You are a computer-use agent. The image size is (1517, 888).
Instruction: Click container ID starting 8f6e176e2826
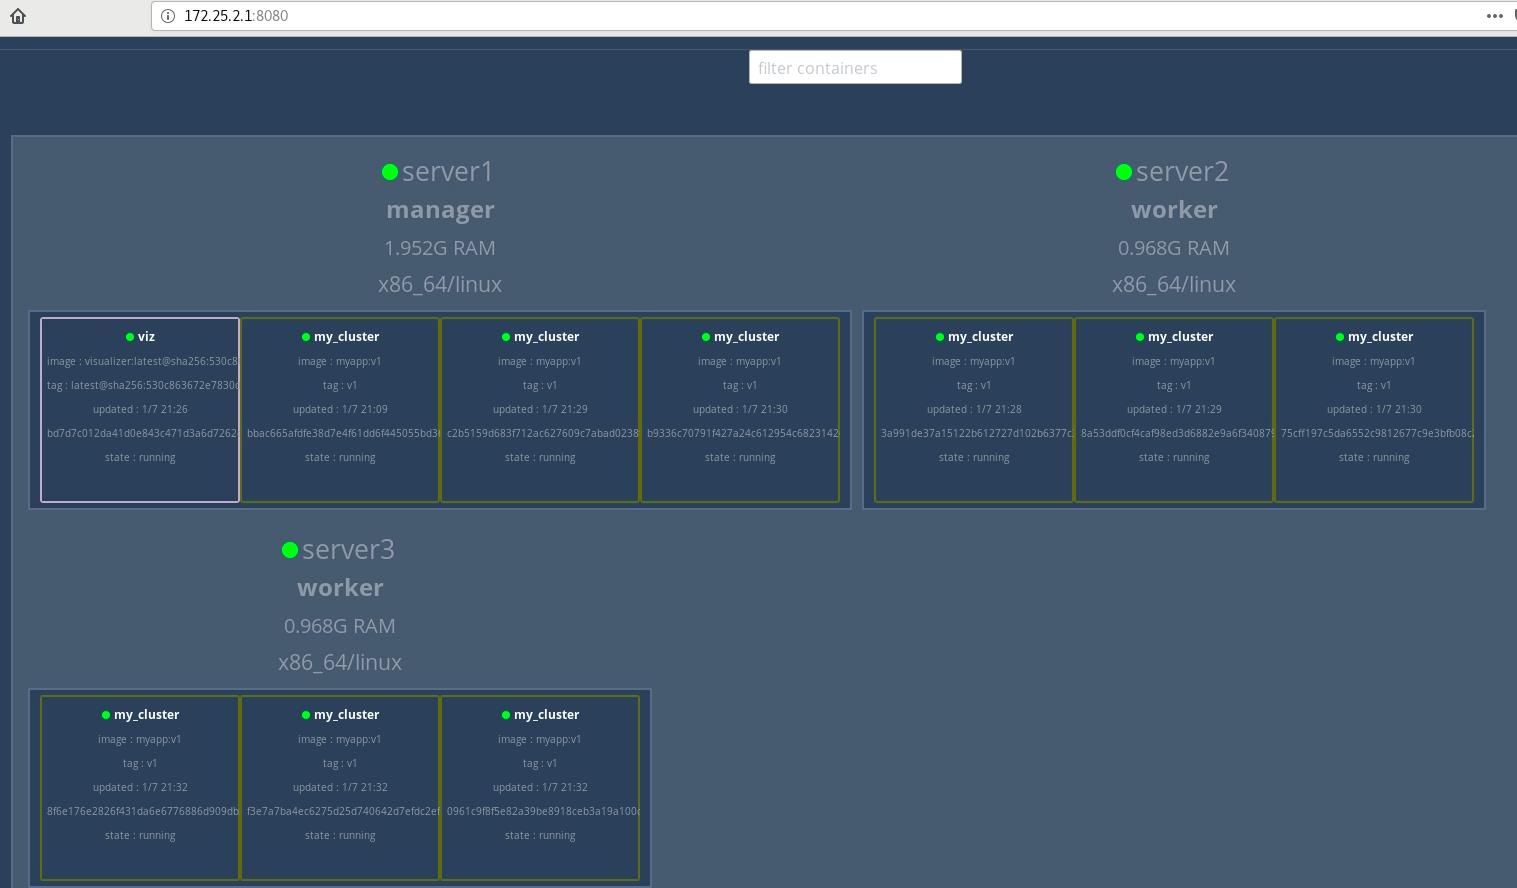143,811
